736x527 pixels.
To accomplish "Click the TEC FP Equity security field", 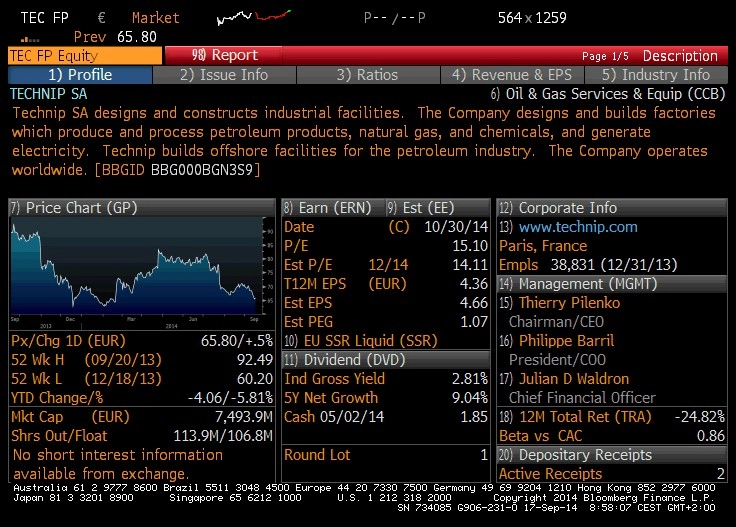I will click(x=85, y=55).
